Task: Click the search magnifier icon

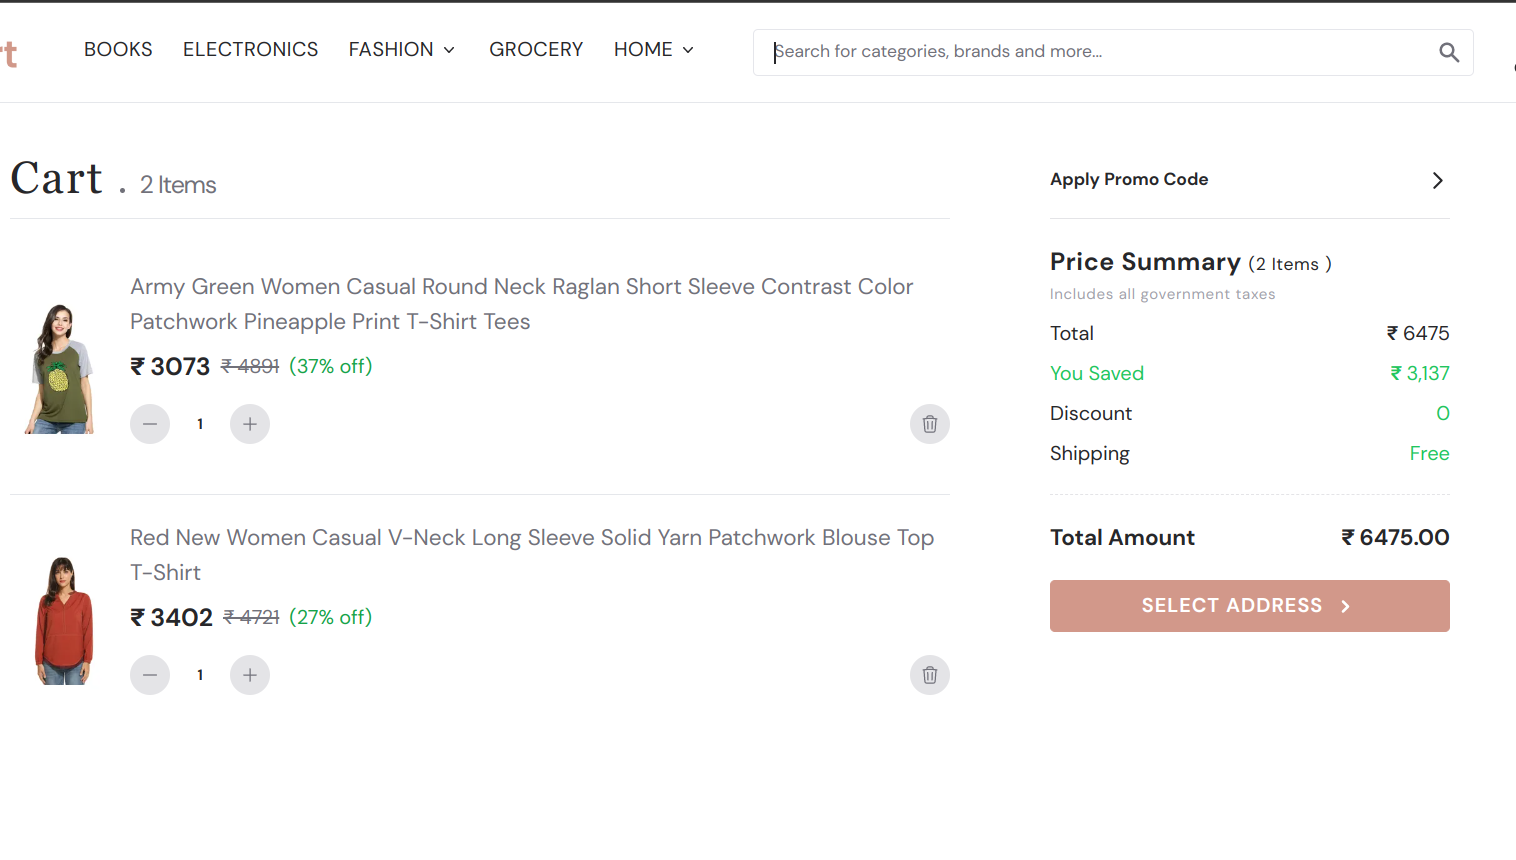Action: coord(1448,52)
